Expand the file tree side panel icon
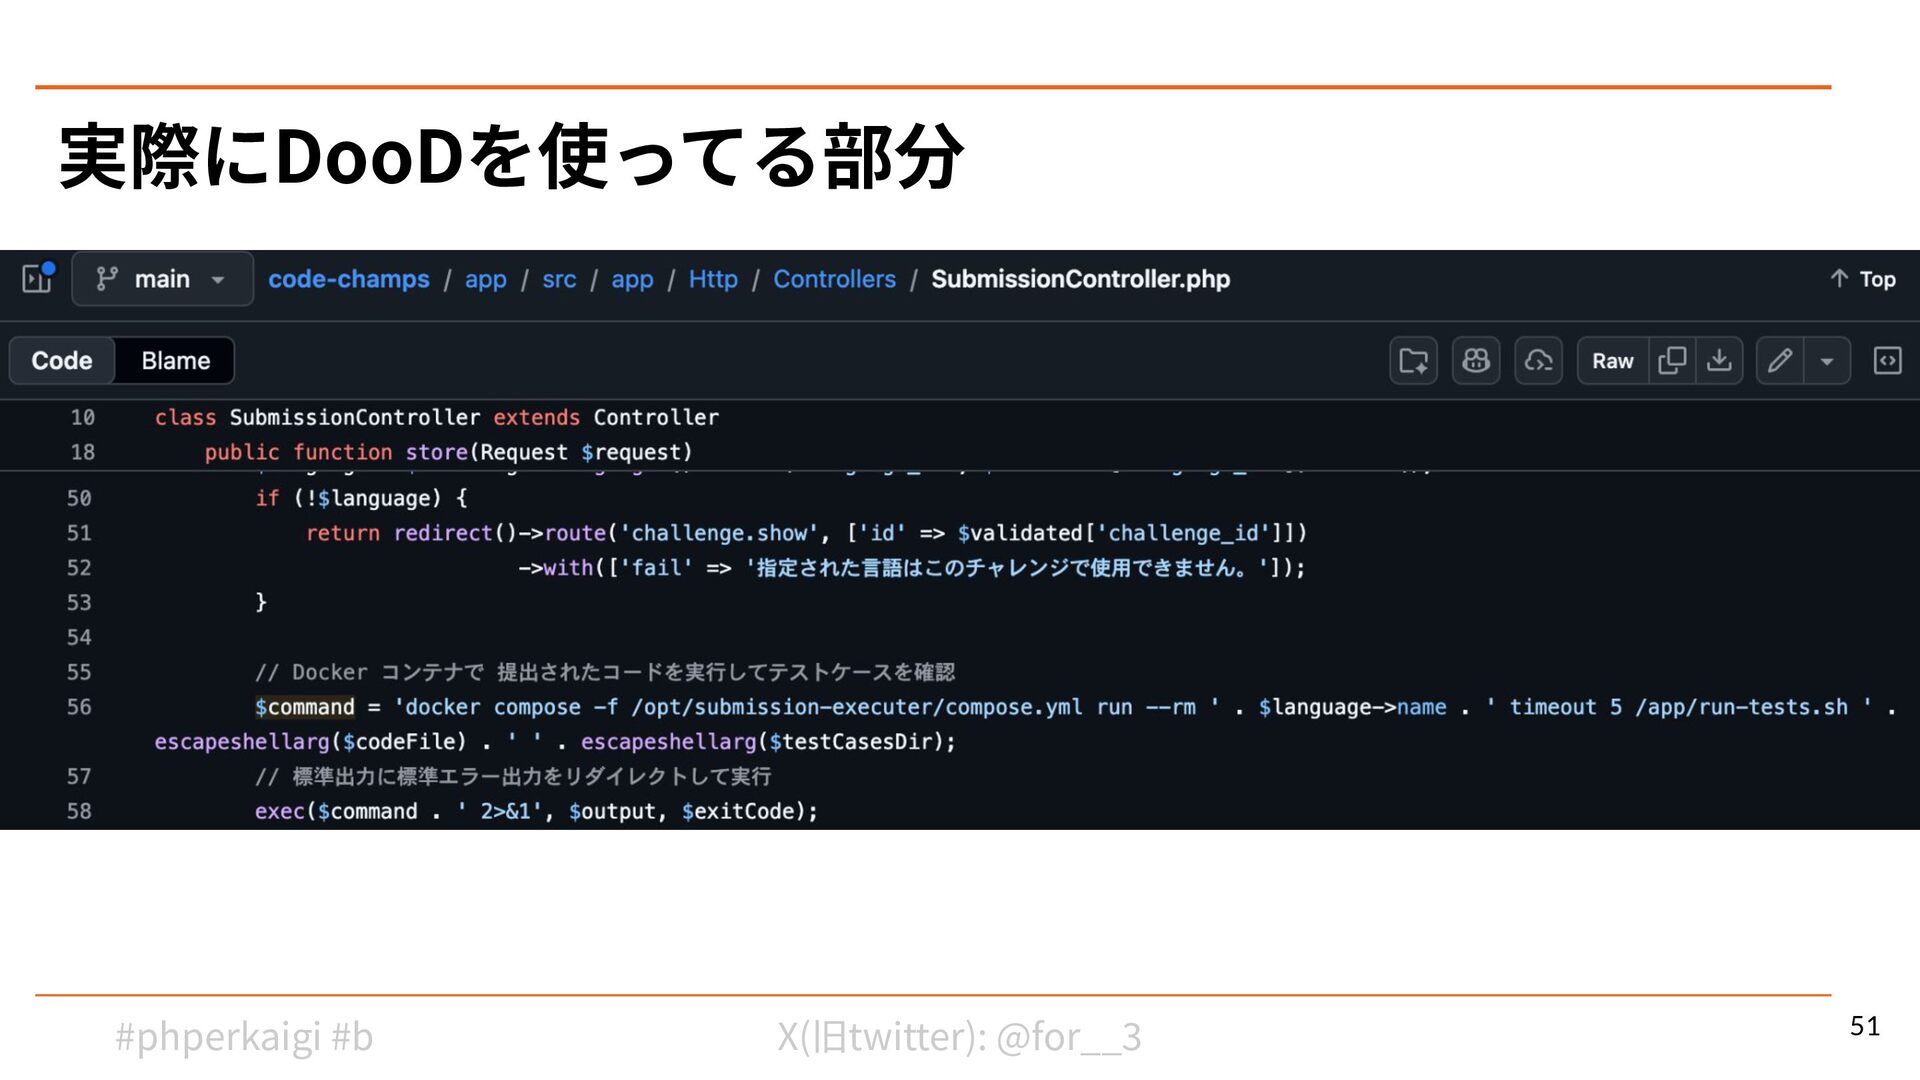Screen dimensions: 1920x1080 point(38,278)
